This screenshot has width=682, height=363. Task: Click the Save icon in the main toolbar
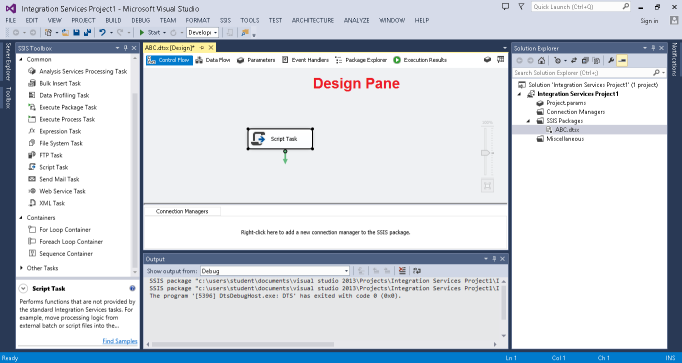[x=77, y=33]
